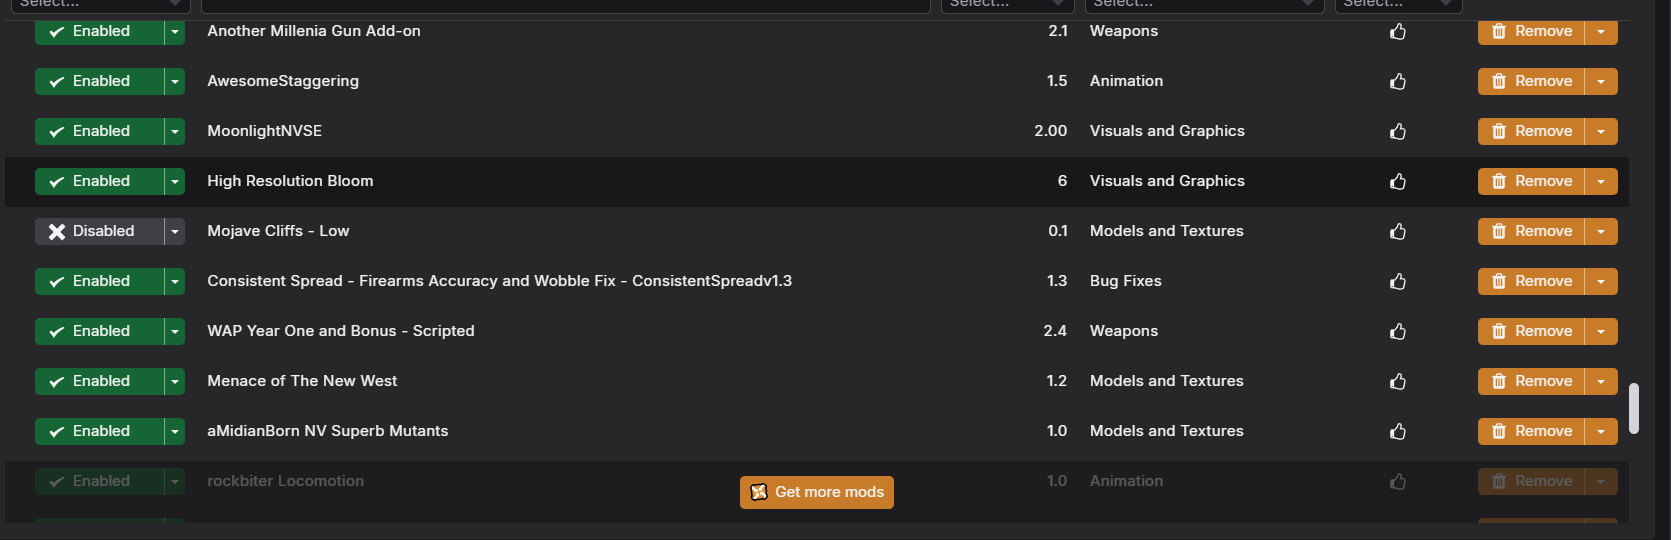Endorse aMidianBorn NV Superb Mutants
The width and height of the screenshot is (1671, 540).
click(1398, 431)
